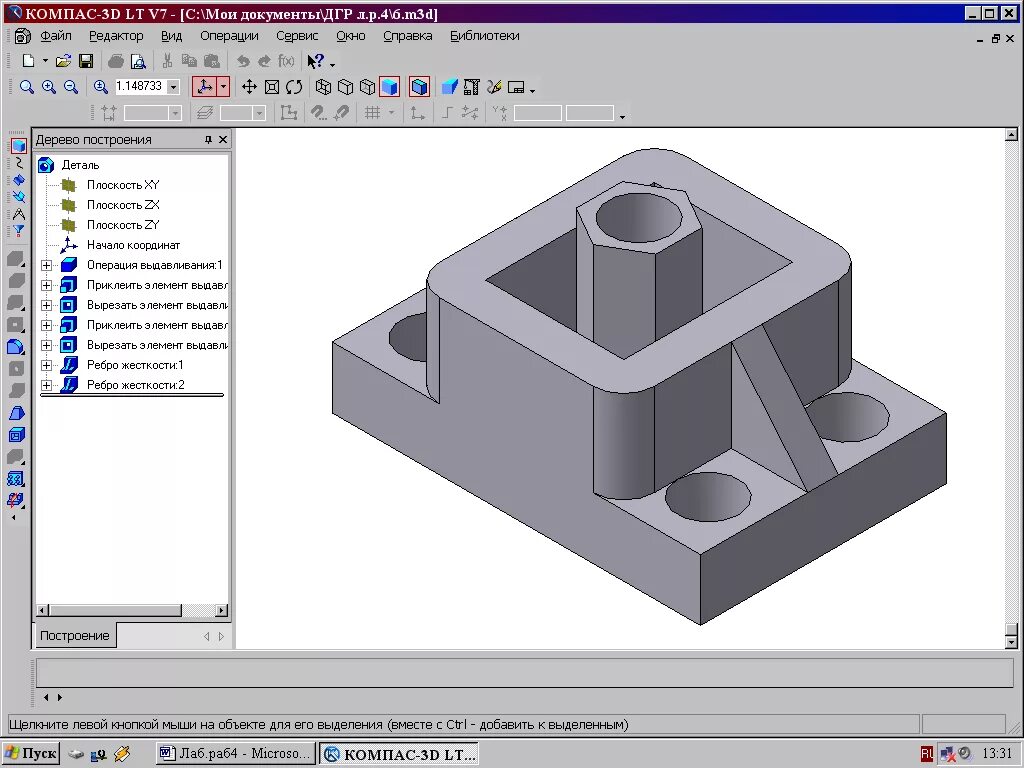The width and height of the screenshot is (1024, 768).
Task: Toggle shaded display mode
Action: tap(390, 87)
